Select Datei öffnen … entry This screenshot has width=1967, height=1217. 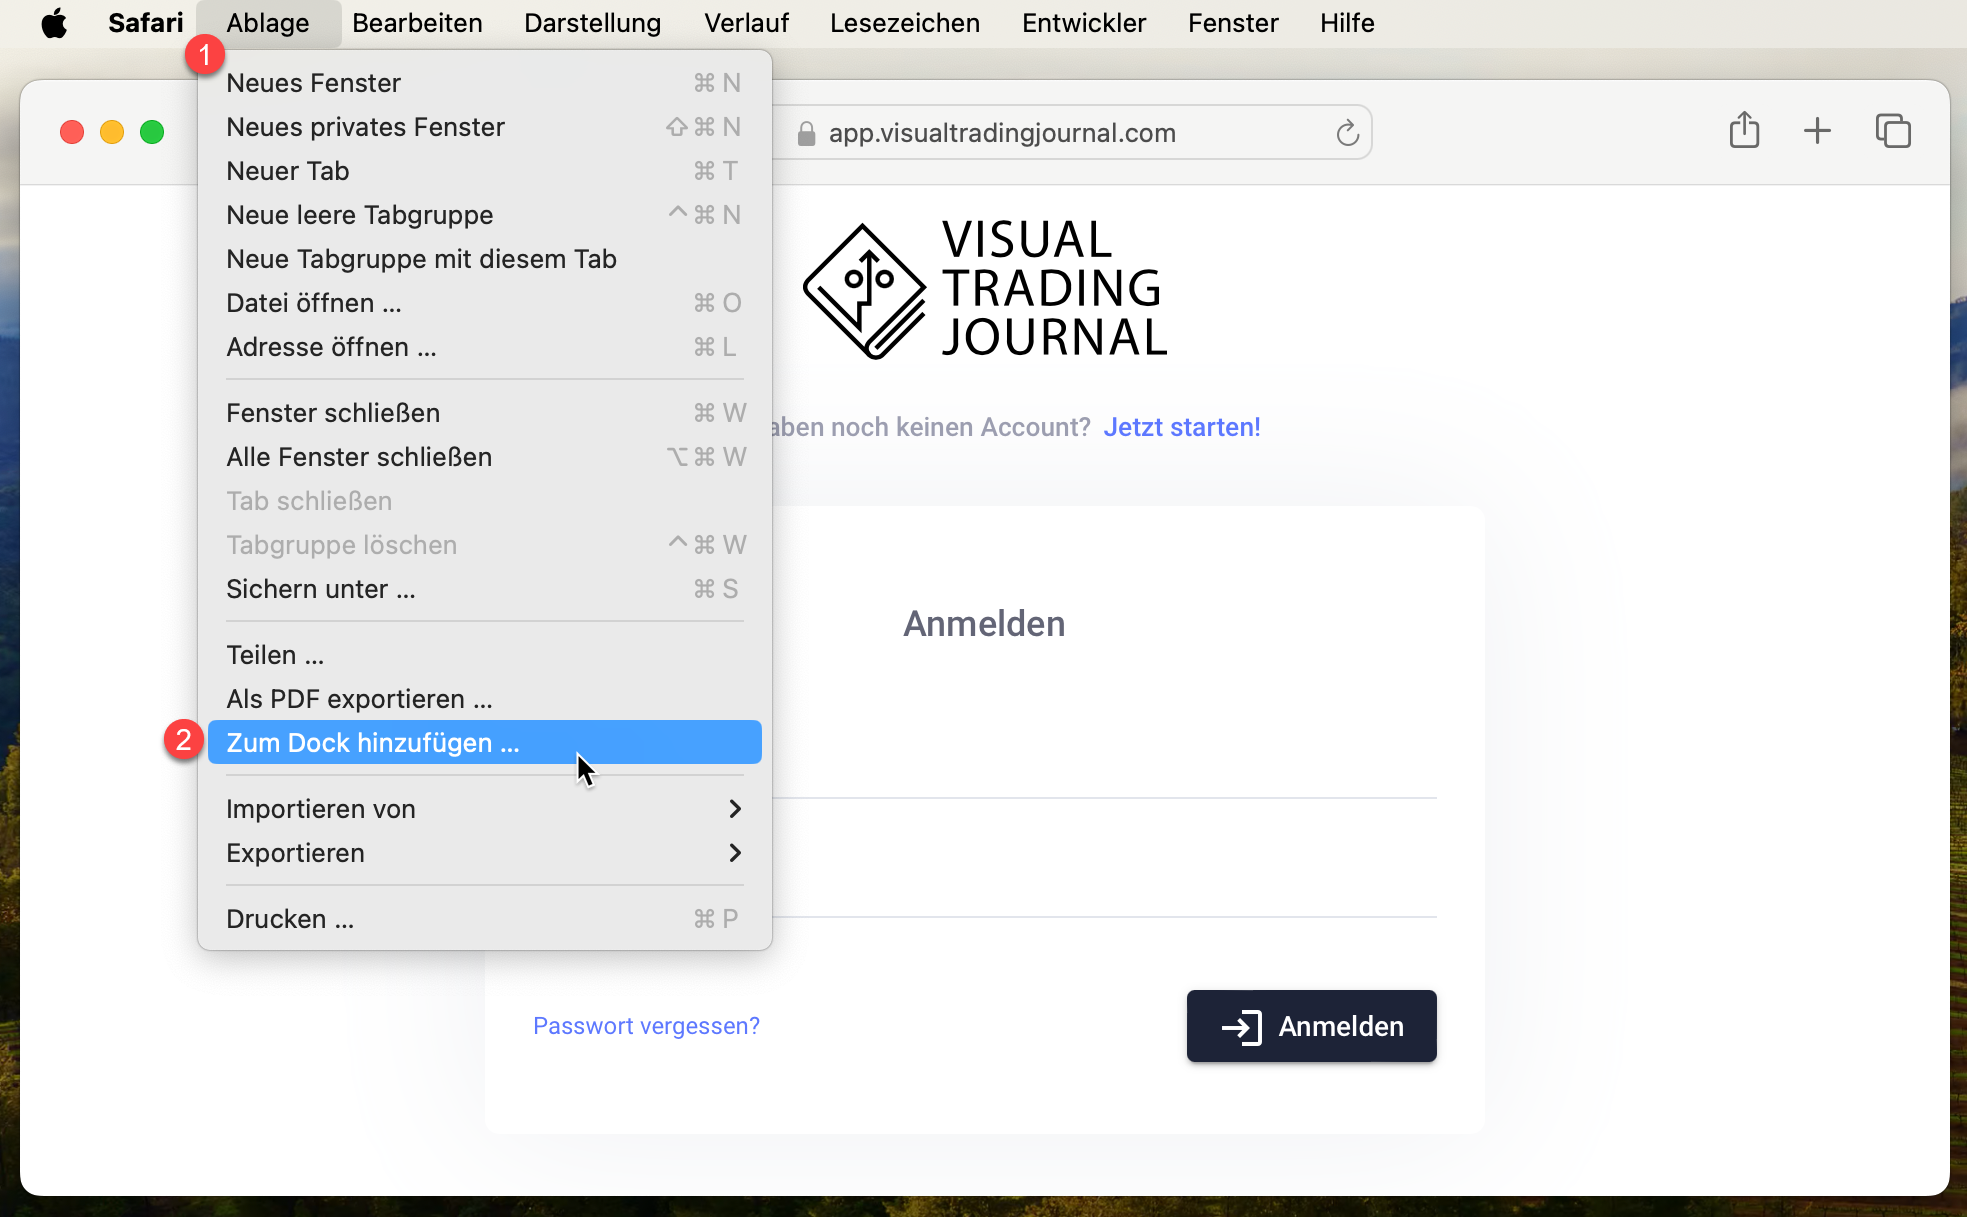[485, 303]
